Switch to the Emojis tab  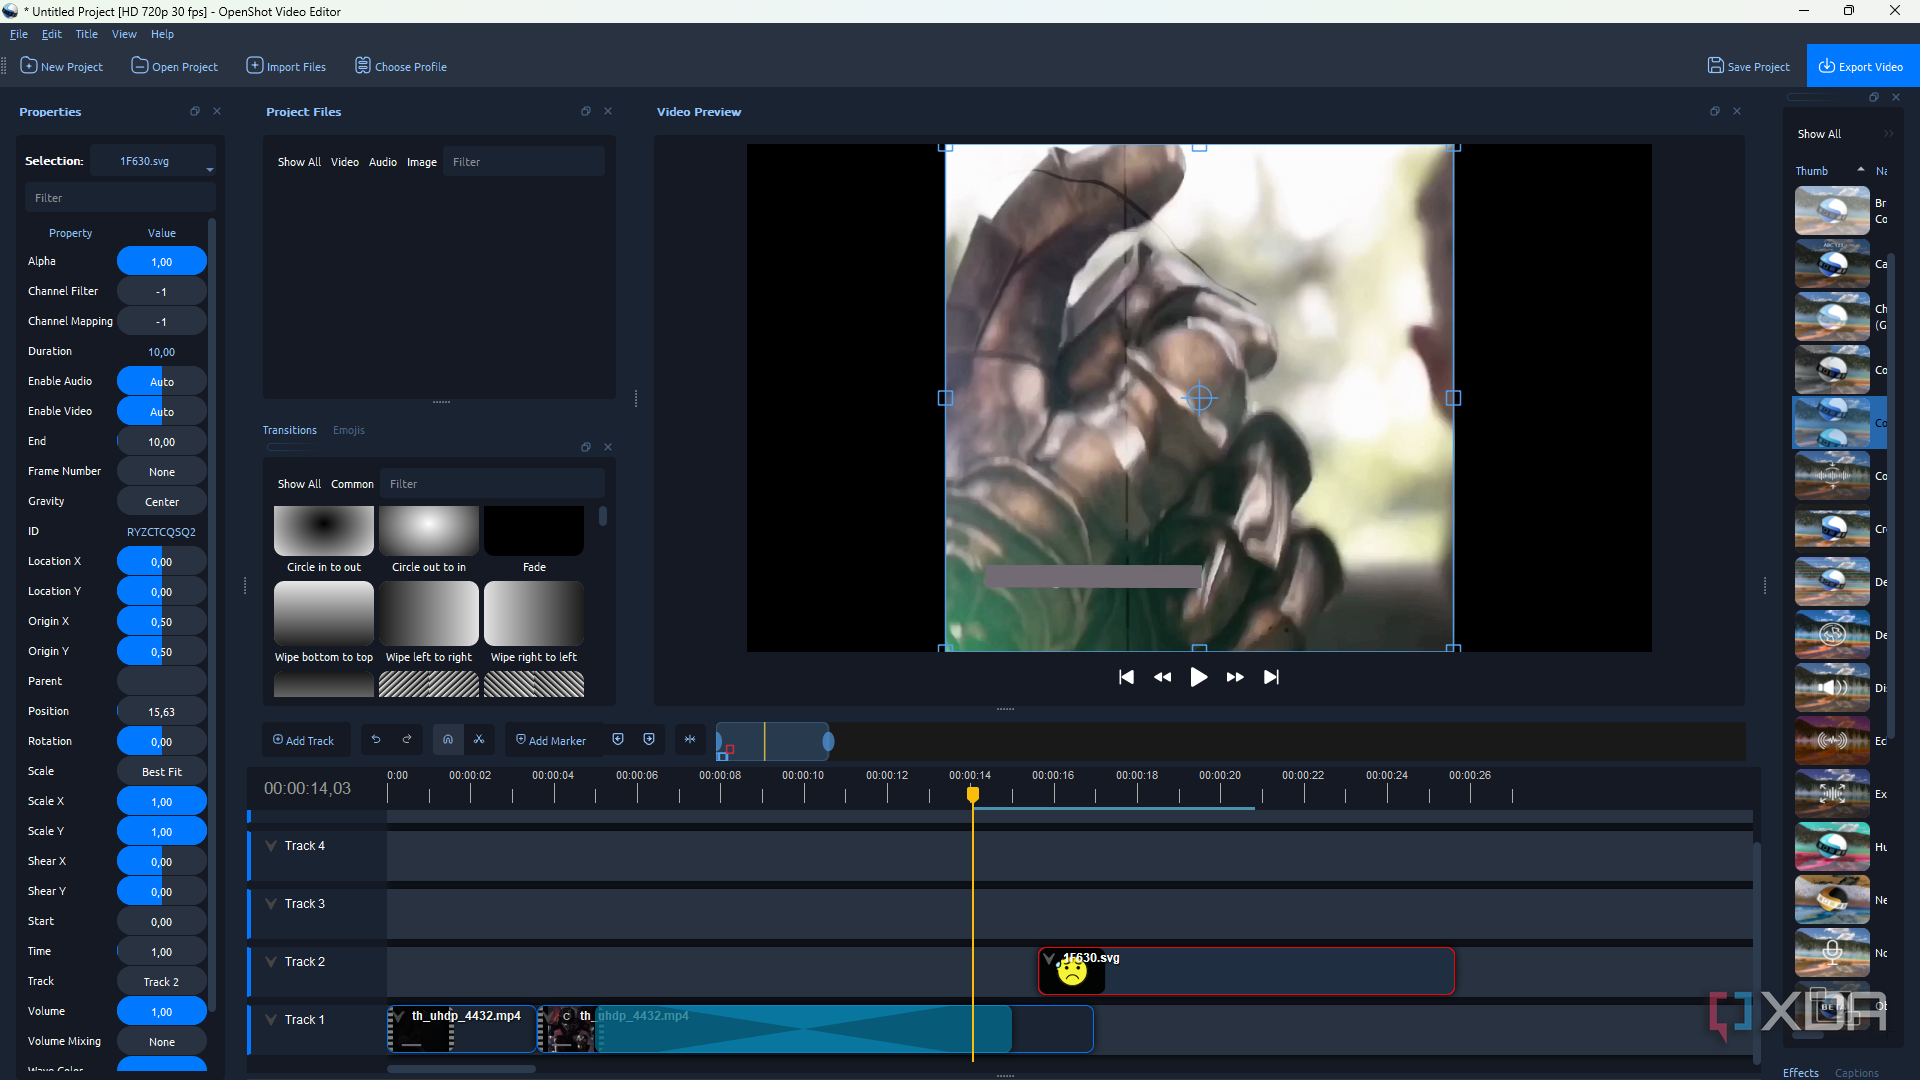tap(348, 430)
